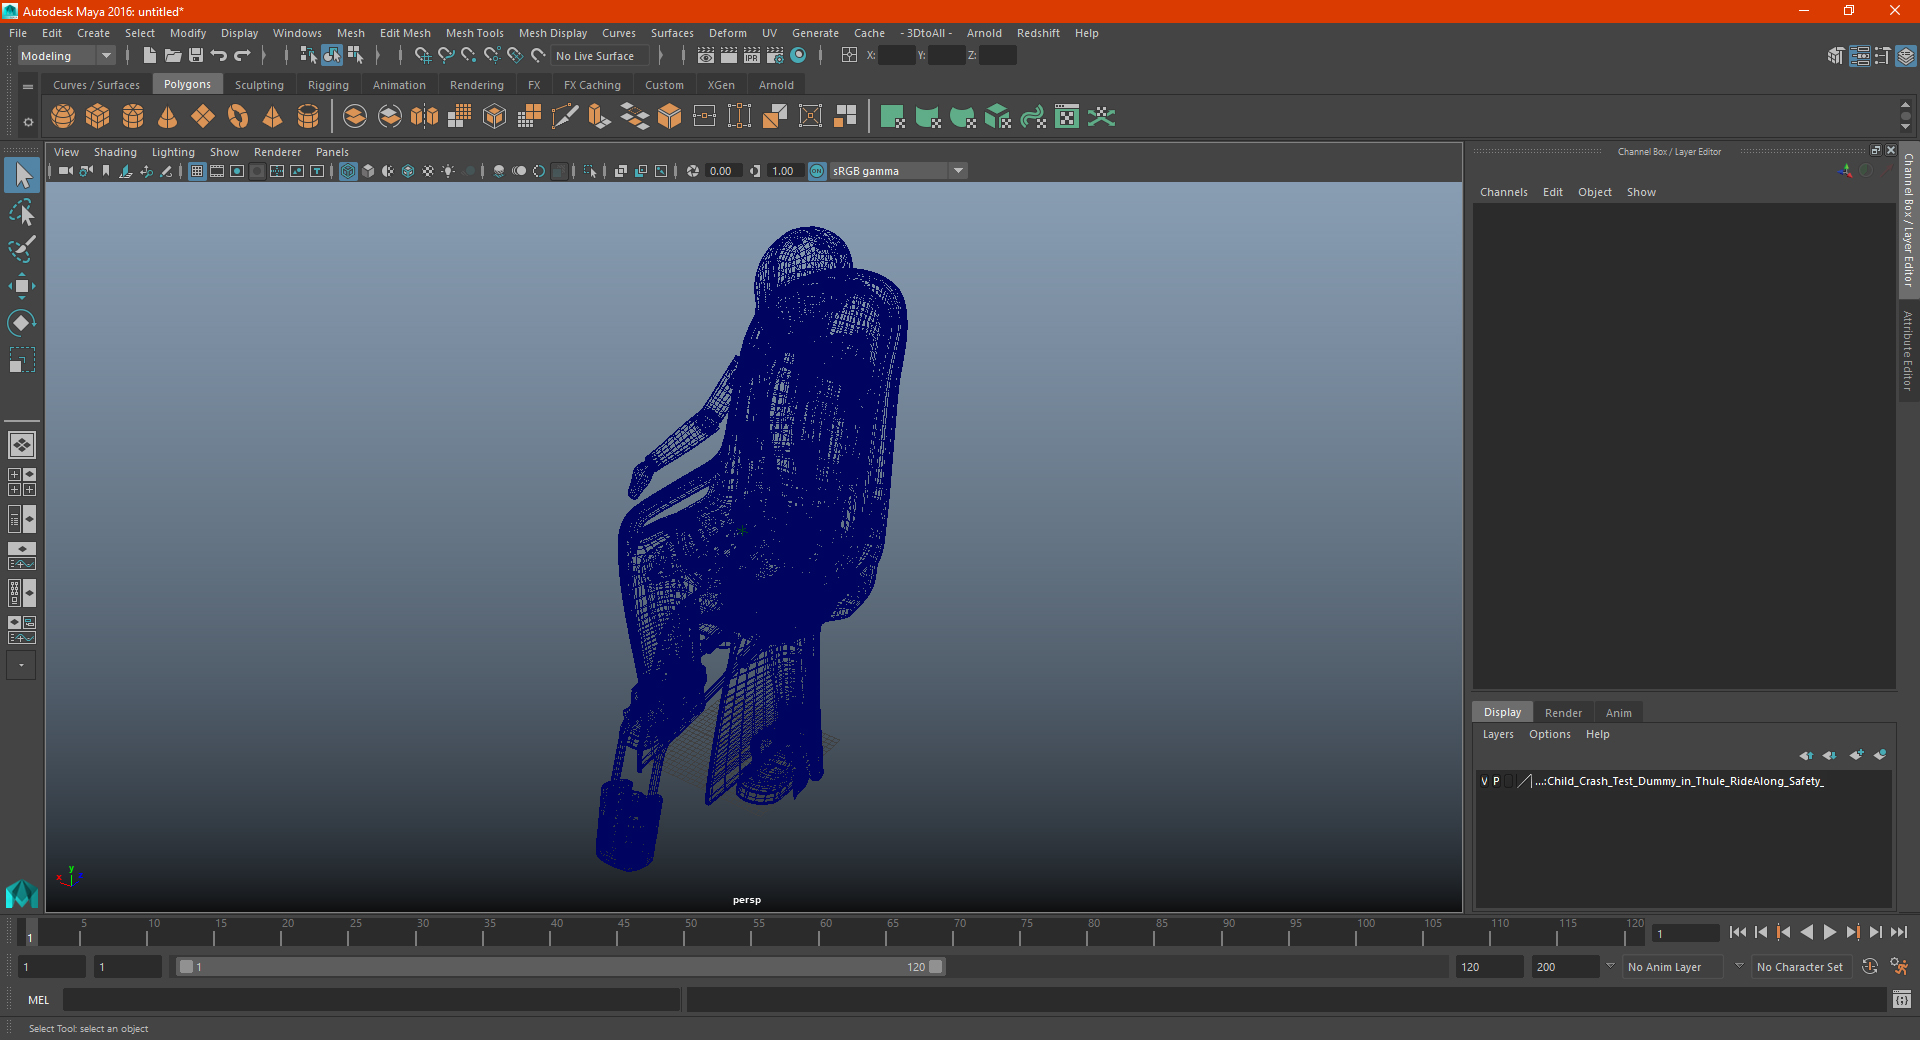Image resolution: width=1920 pixels, height=1040 pixels.
Task: Click the current frame input field
Action: tap(1686, 934)
